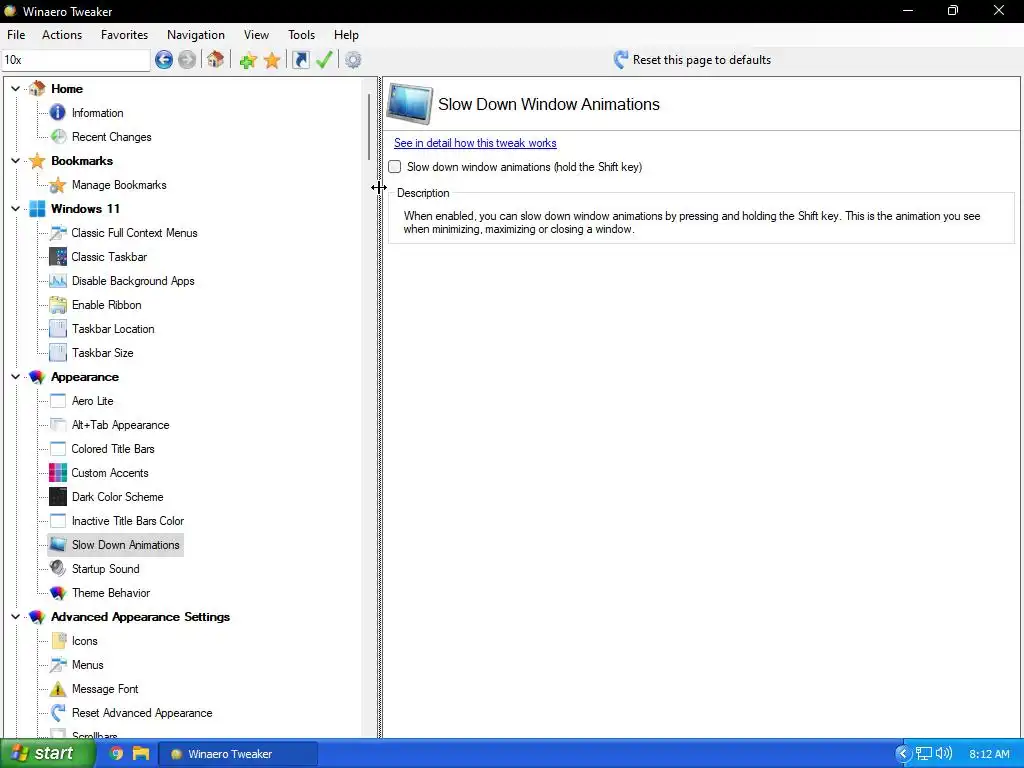The image size is (1024, 768).
Task: Open See in detail how this tweak works link
Action: [x=475, y=143]
